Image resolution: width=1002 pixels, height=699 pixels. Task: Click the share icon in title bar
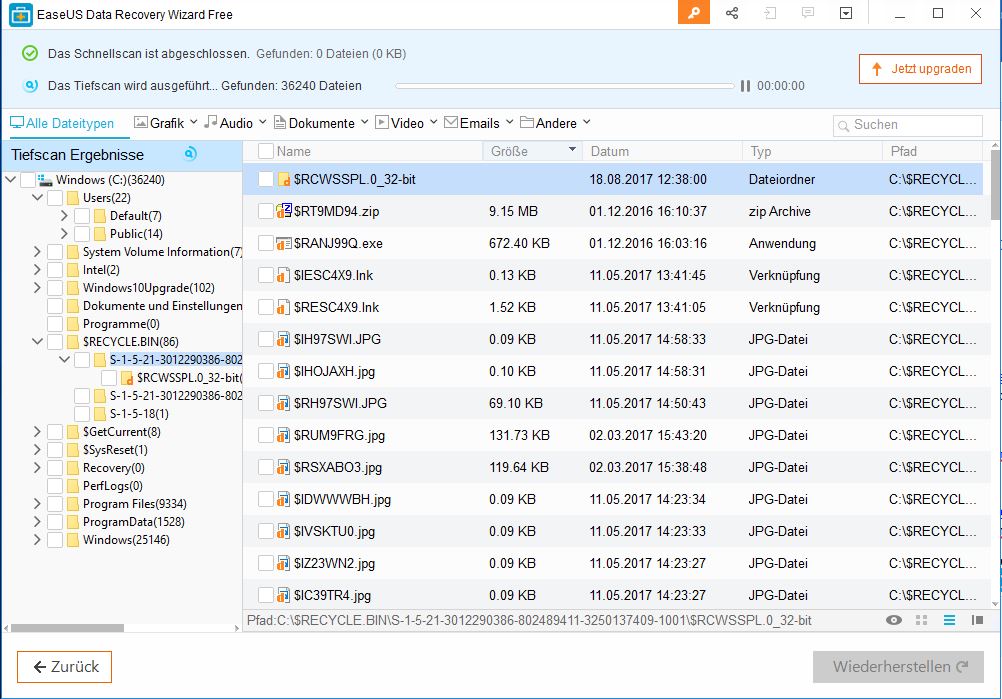[x=733, y=13]
